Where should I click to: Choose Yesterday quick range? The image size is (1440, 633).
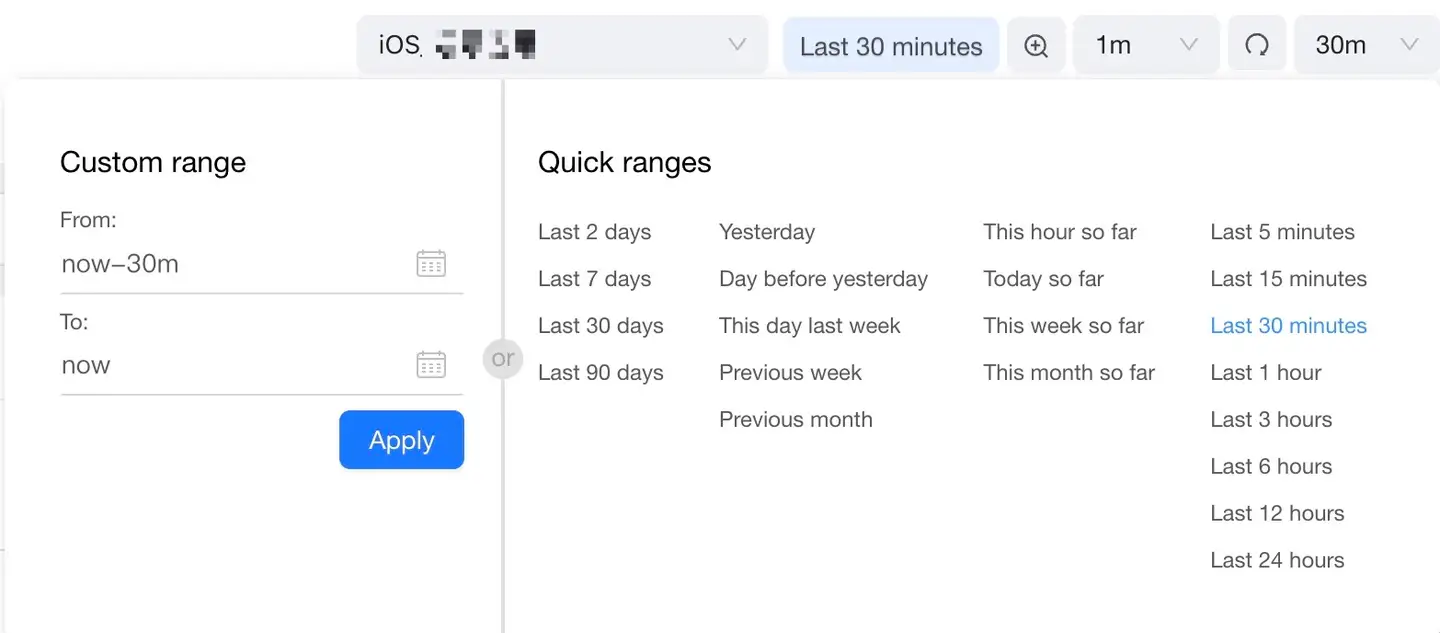pyautogui.click(x=767, y=232)
